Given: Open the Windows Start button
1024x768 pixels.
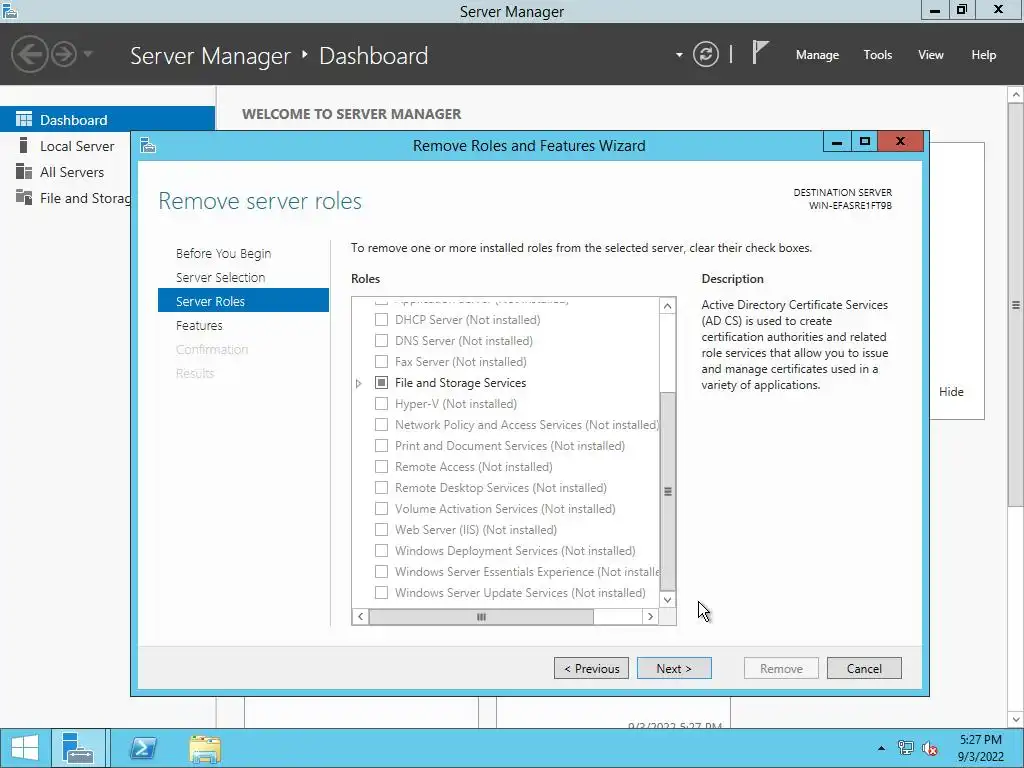Looking at the screenshot, I should pyautogui.click(x=25, y=748).
